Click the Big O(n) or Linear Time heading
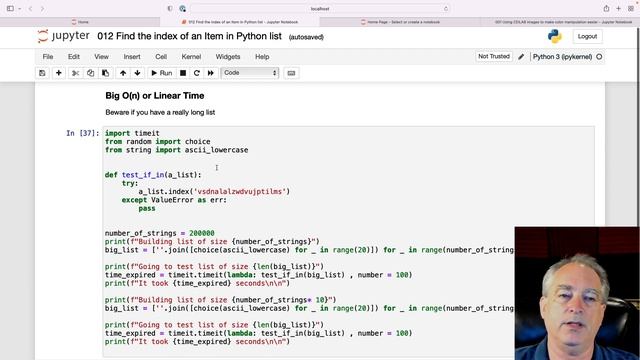The image size is (640, 360). (155, 96)
